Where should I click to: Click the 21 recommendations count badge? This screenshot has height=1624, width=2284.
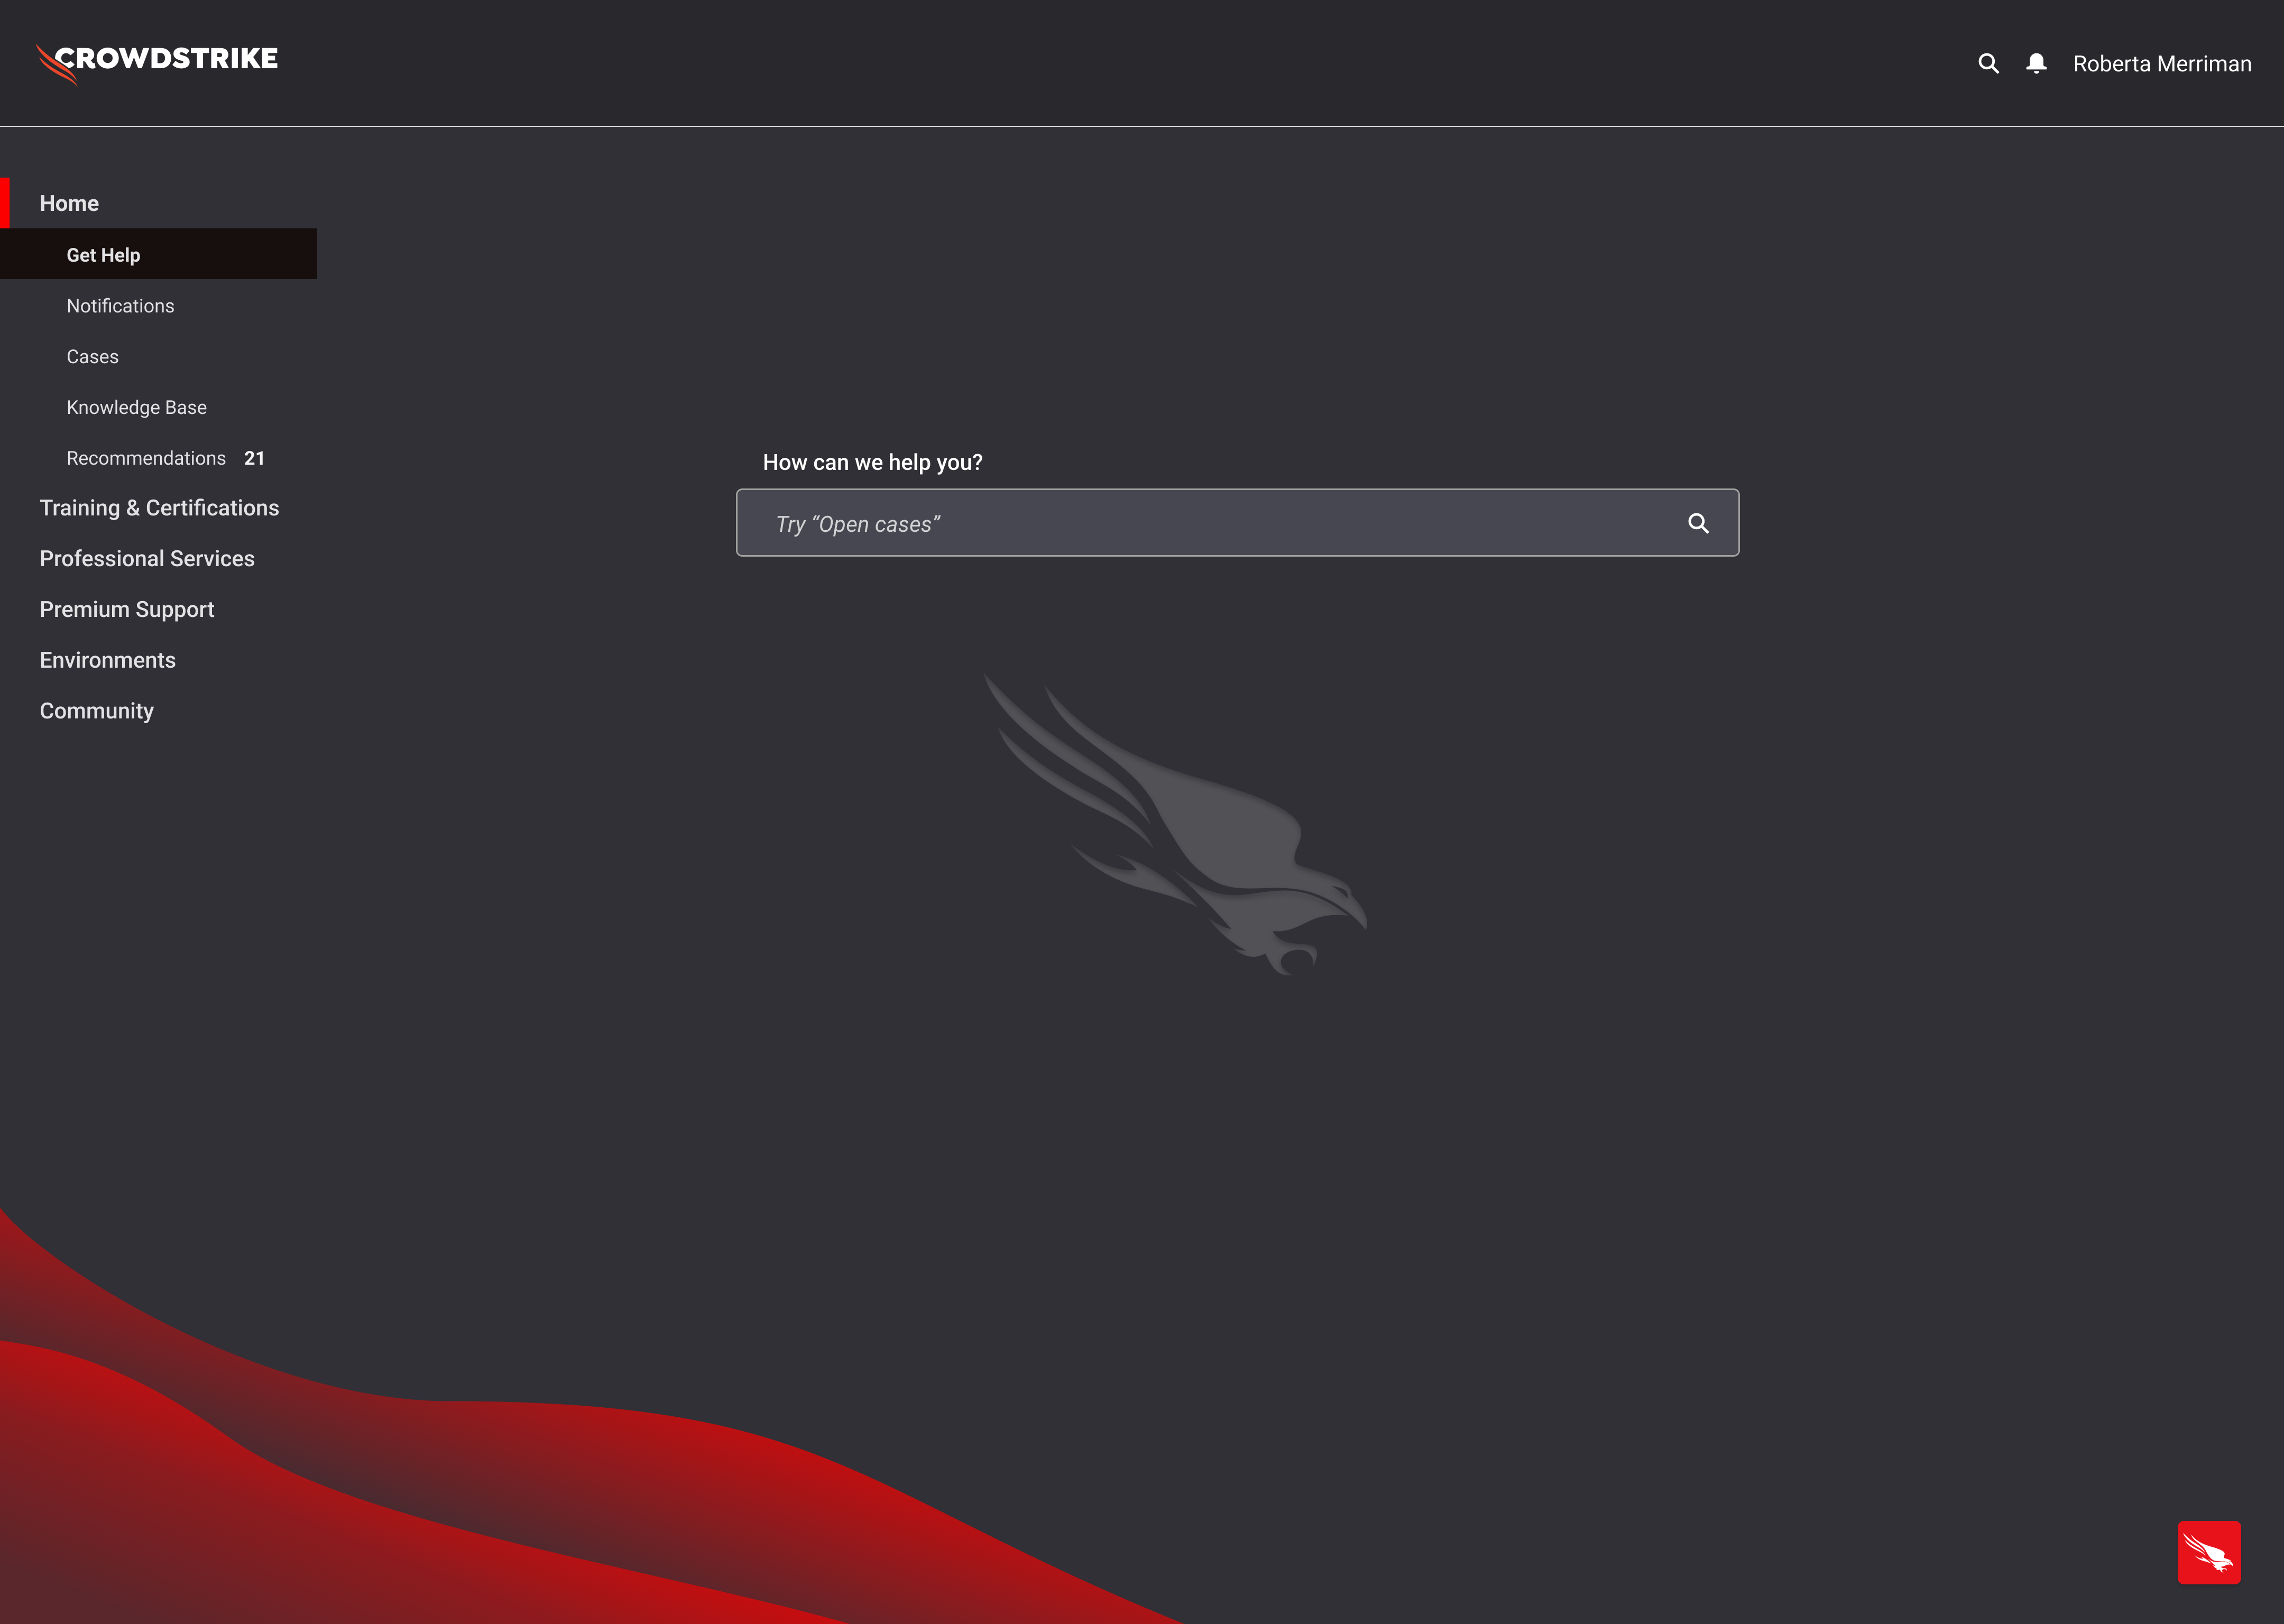tap(254, 458)
